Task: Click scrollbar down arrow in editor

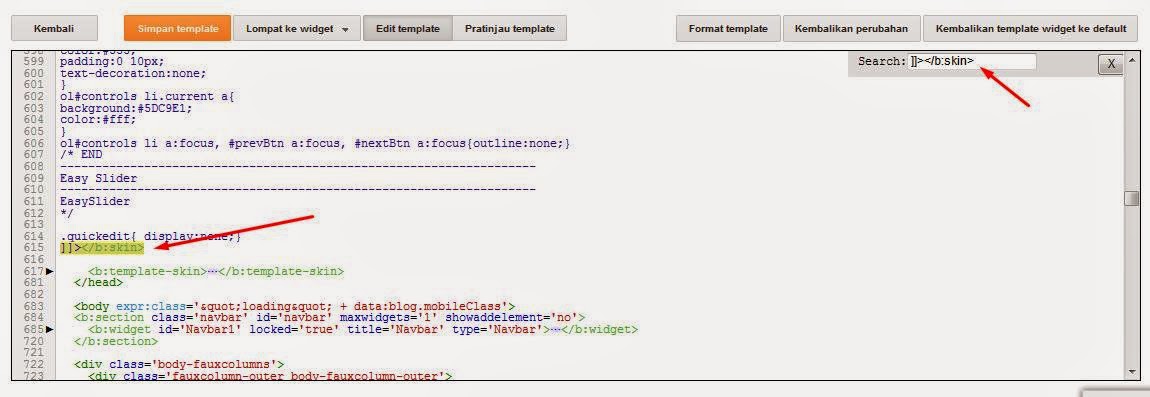Action: (1131, 372)
